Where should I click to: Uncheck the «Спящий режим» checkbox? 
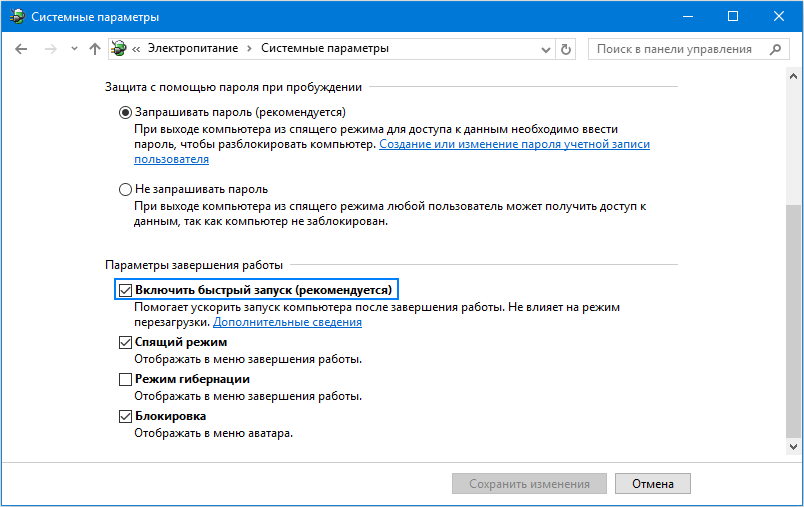pyautogui.click(x=125, y=343)
